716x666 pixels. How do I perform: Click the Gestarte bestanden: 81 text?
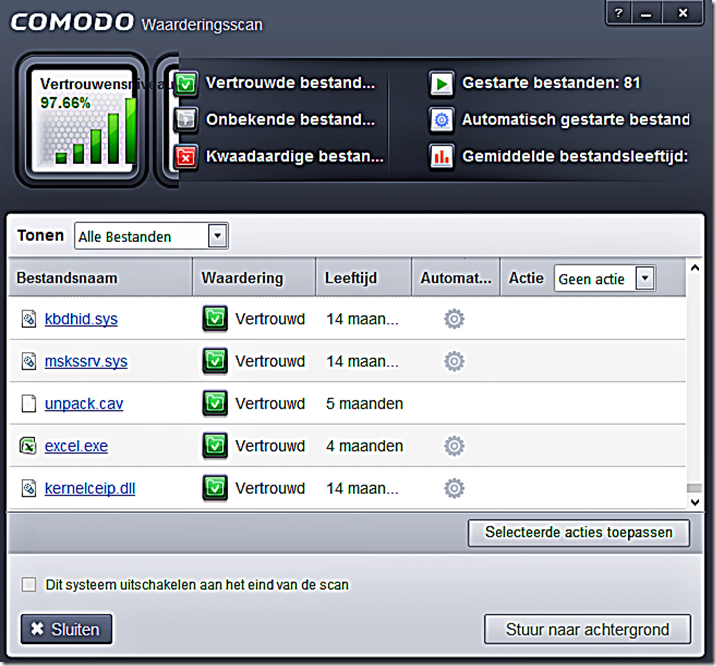point(551,83)
